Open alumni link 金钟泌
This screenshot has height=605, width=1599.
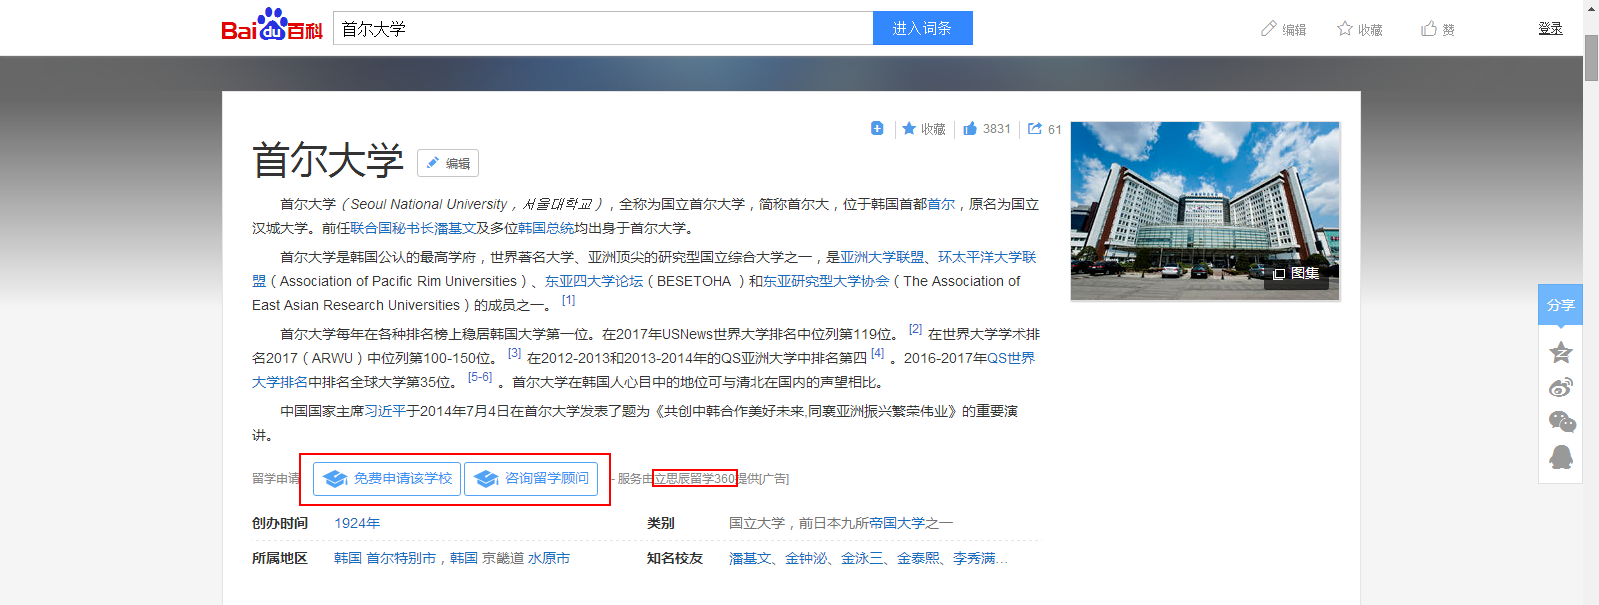805,558
